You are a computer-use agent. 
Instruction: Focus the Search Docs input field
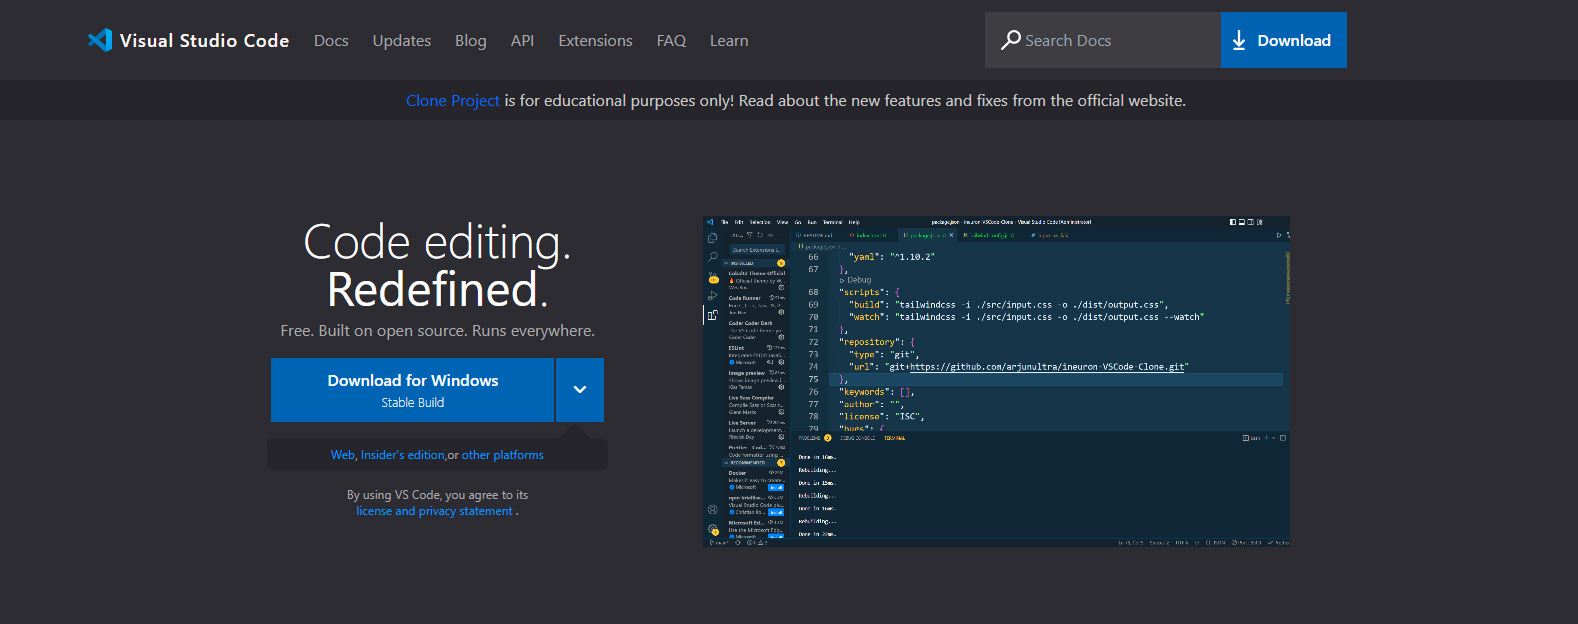pyautogui.click(x=1103, y=40)
